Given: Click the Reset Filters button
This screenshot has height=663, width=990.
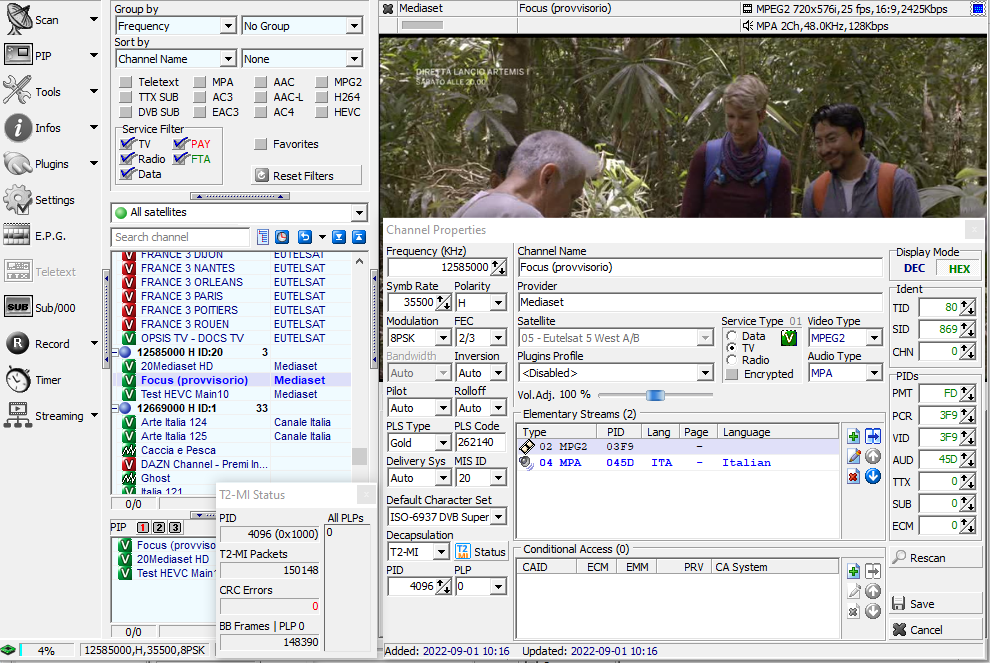Looking at the screenshot, I should pos(307,176).
